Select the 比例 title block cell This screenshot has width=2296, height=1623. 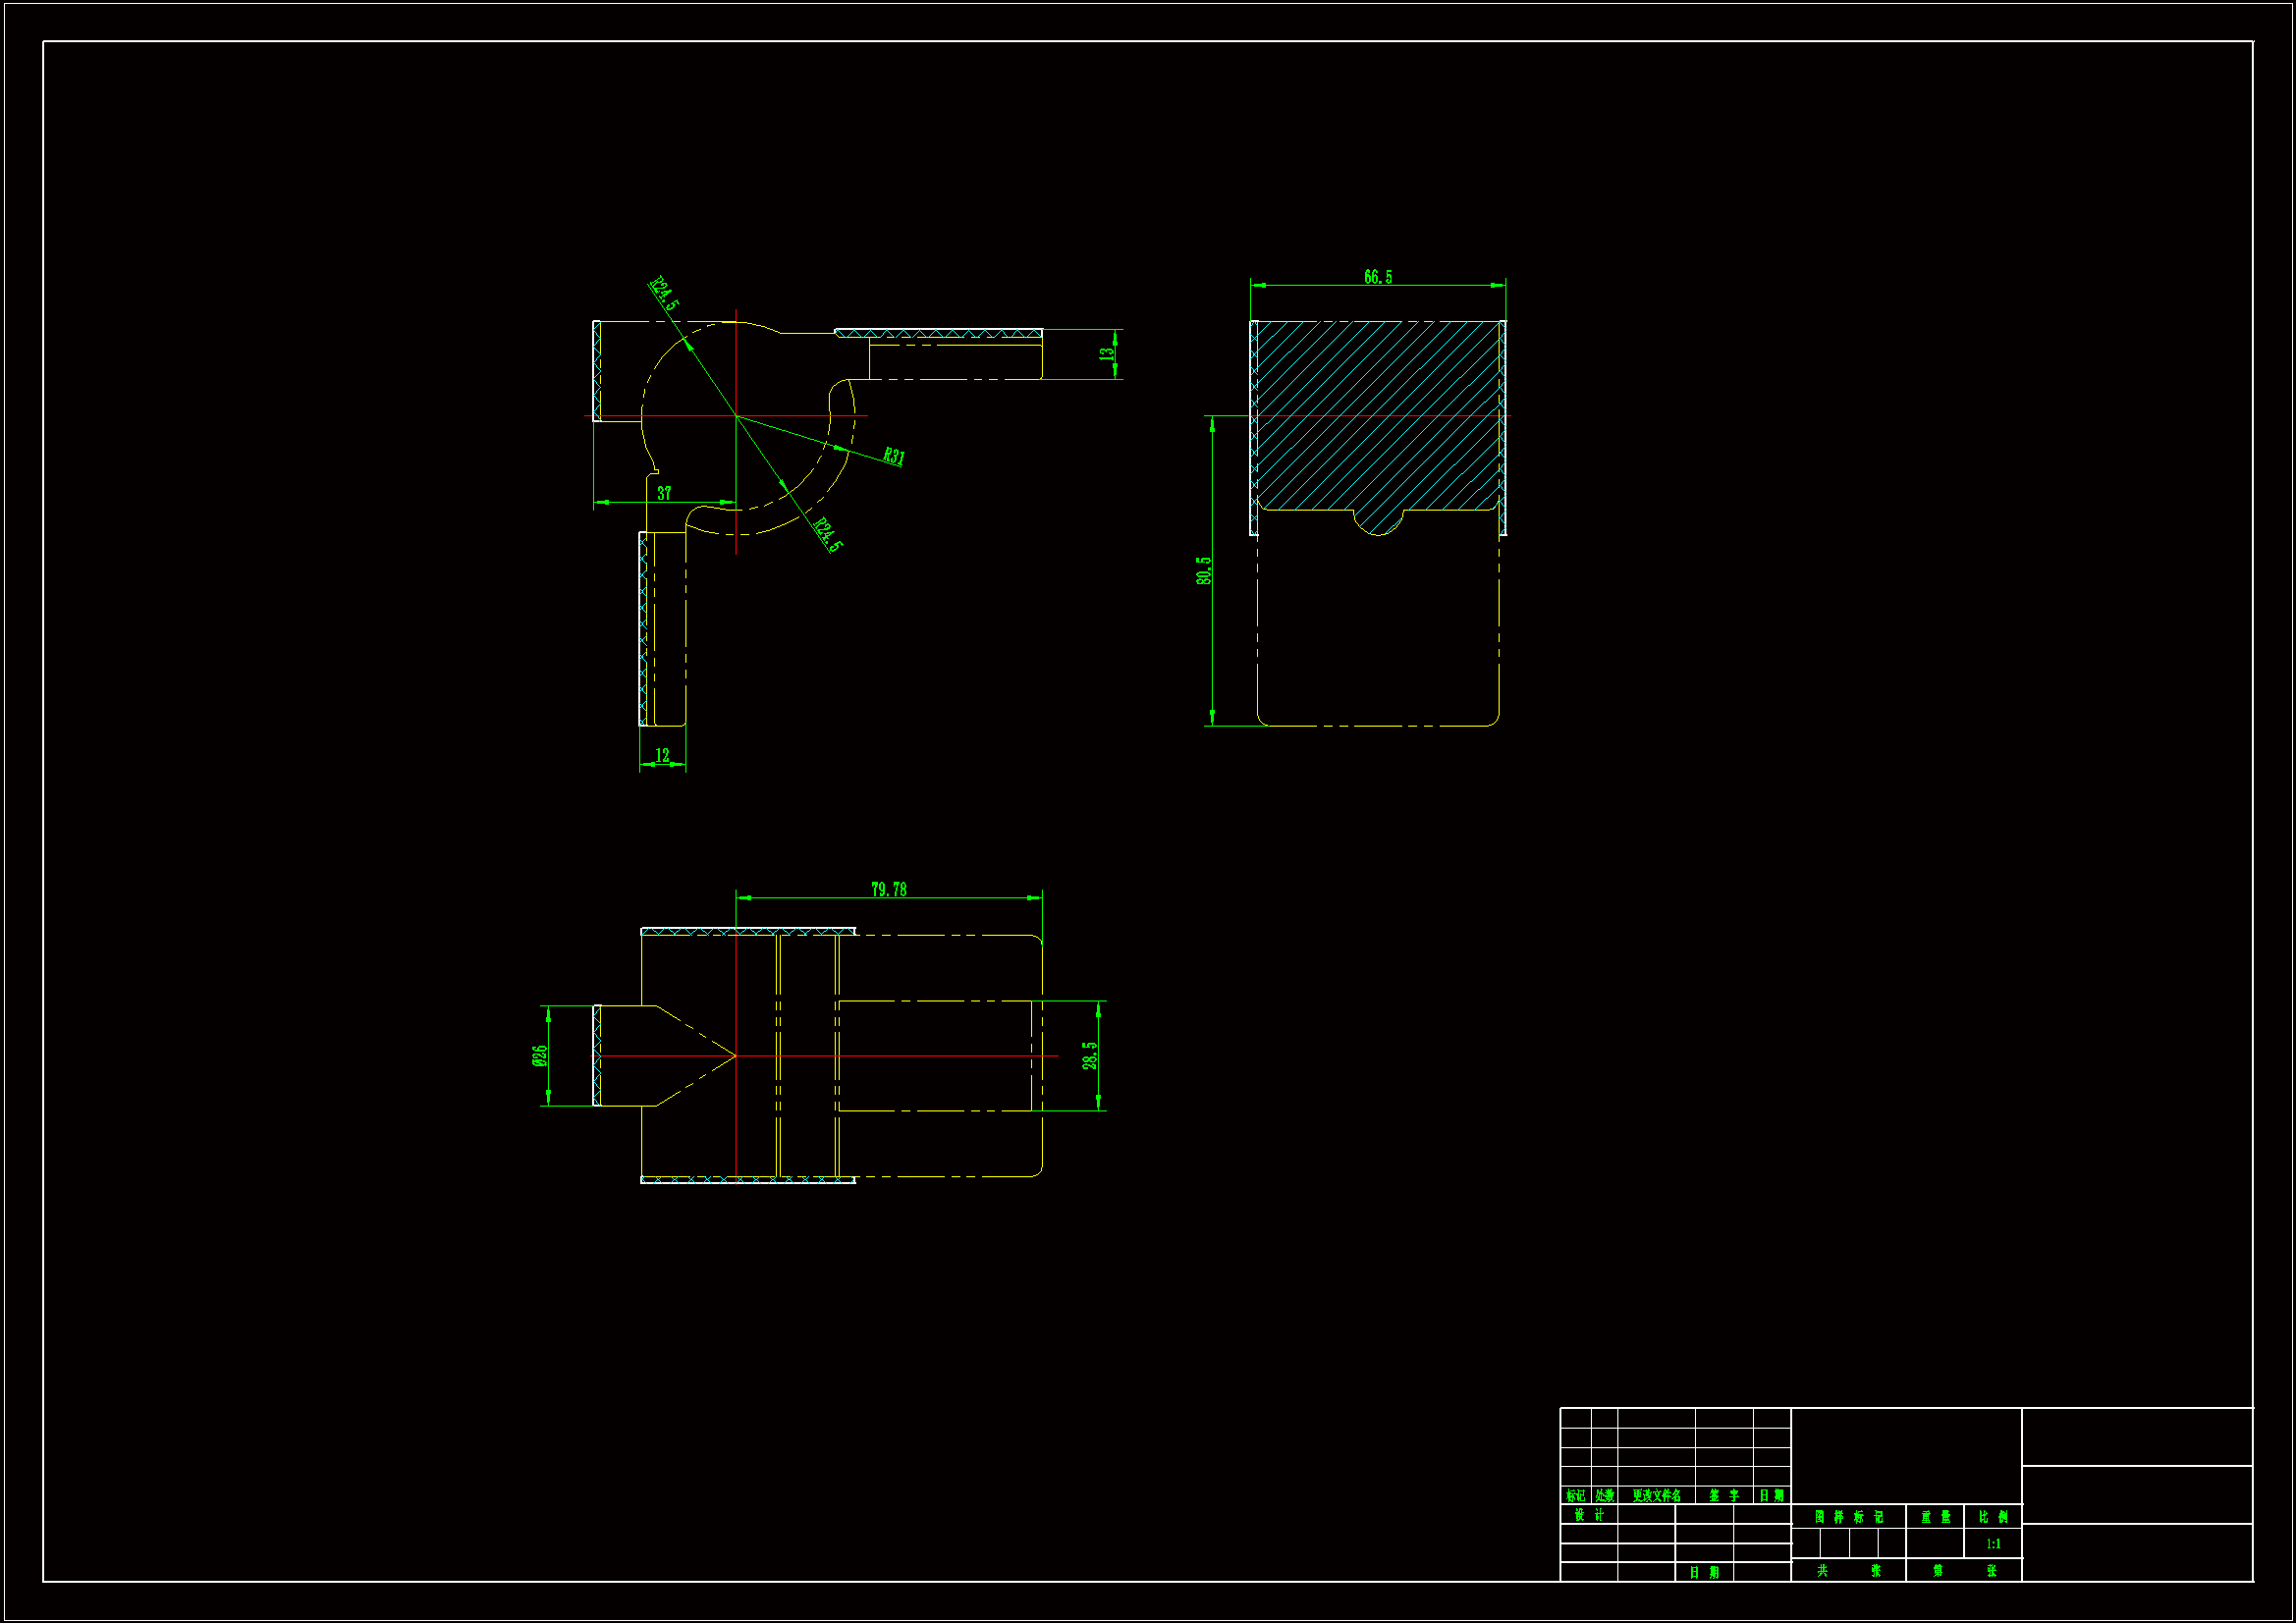pos(1992,1517)
